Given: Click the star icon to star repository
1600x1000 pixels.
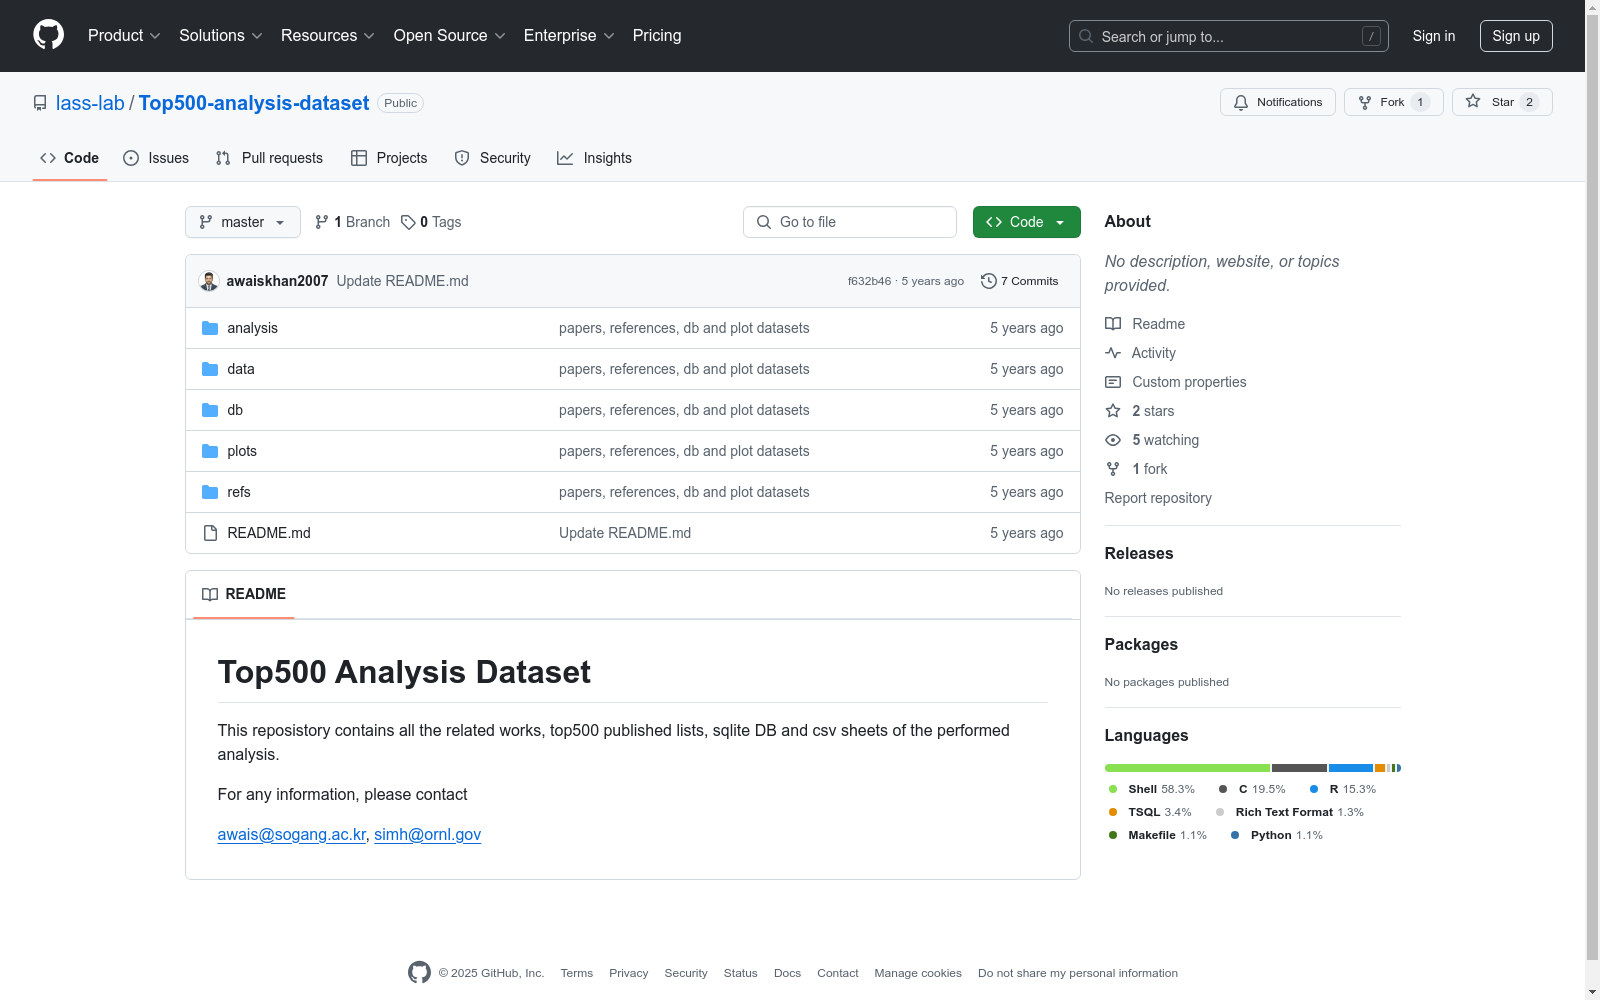Looking at the screenshot, I should click(1473, 101).
